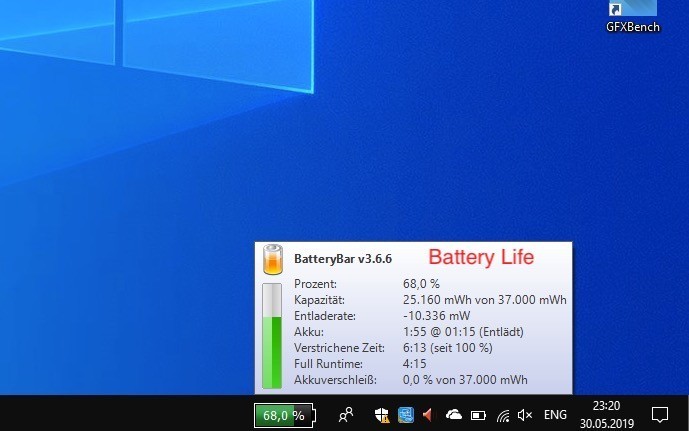Open the clock showing 23:20 30.05.2019

(607, 415)
